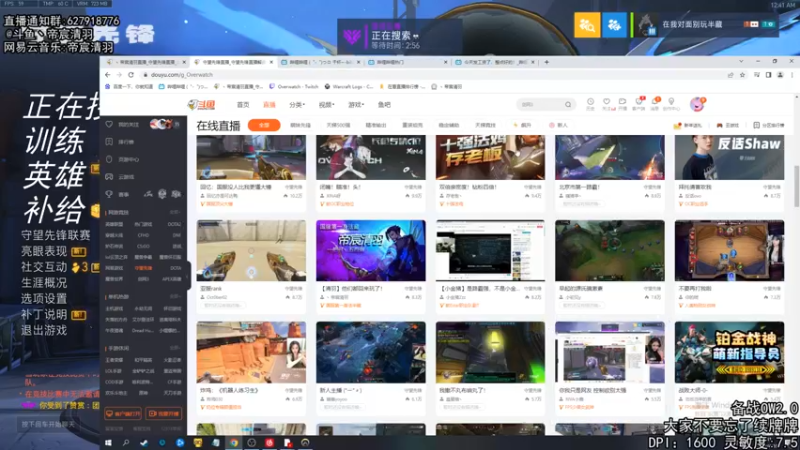Viewport: 800px width, 450px height.
Task: Open the 十强法鸡 存老板 stream thumbnail
Action: [x=490, y=157]
